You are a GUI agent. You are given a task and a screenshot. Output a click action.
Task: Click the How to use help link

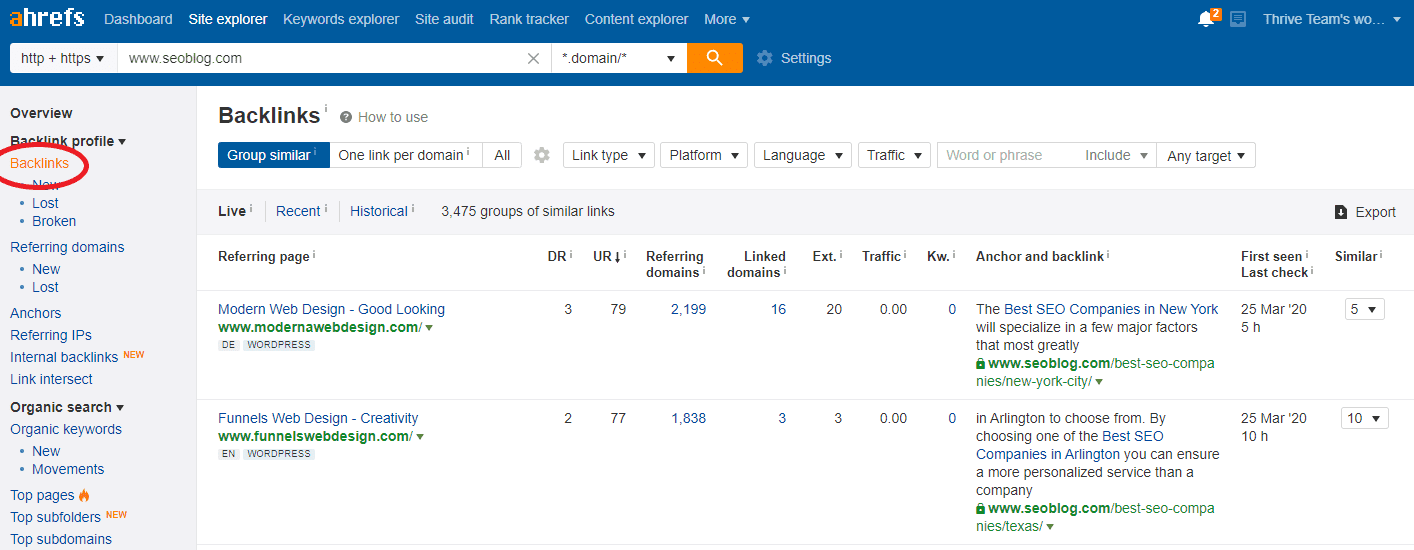point(384,117)
